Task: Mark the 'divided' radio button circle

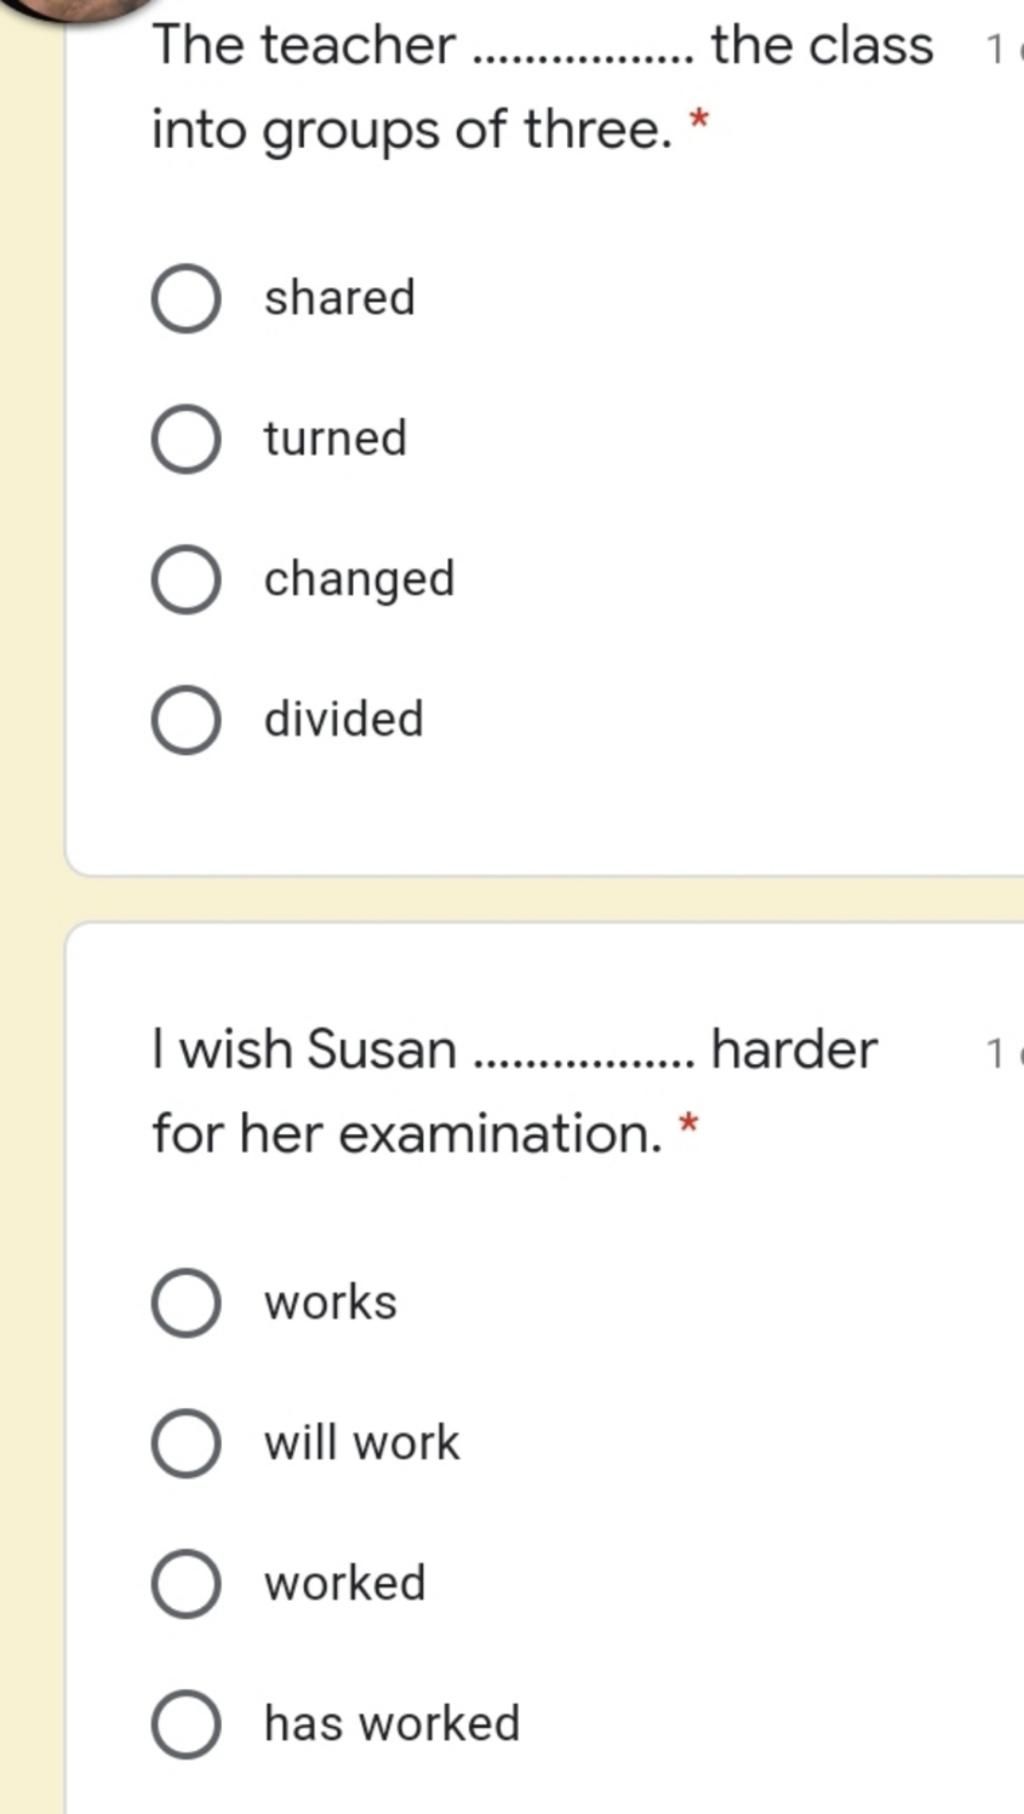Action: [x=186, y=720]
